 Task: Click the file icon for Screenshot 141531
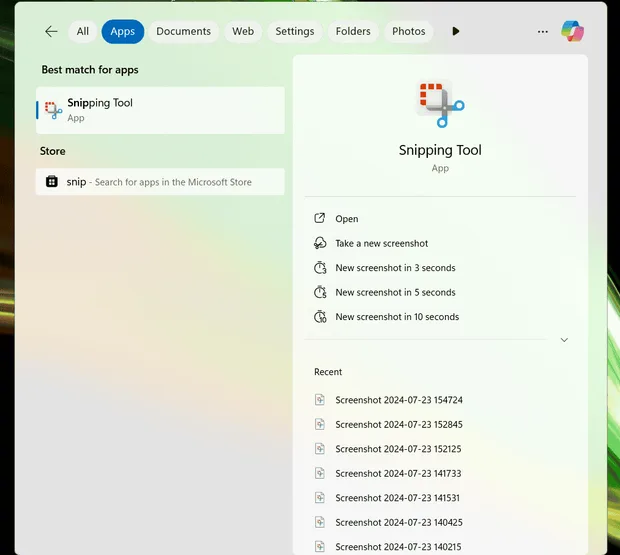click(319, 498)
